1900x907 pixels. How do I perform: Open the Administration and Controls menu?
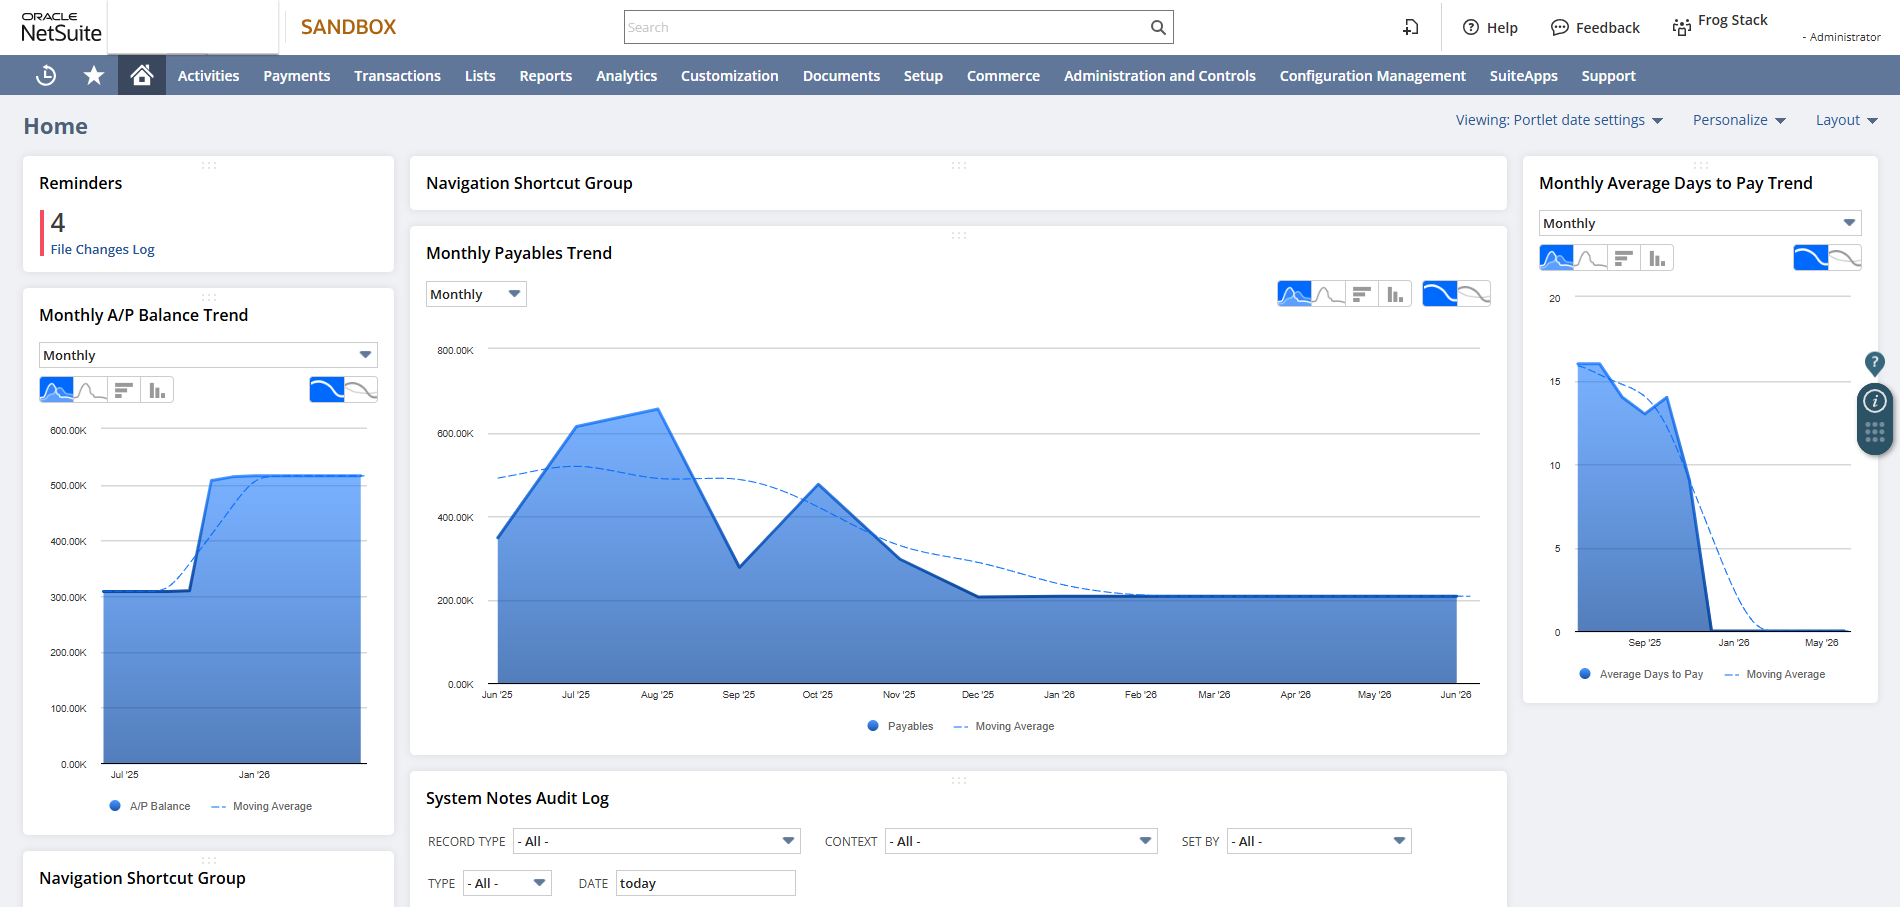pos(1160,76)
